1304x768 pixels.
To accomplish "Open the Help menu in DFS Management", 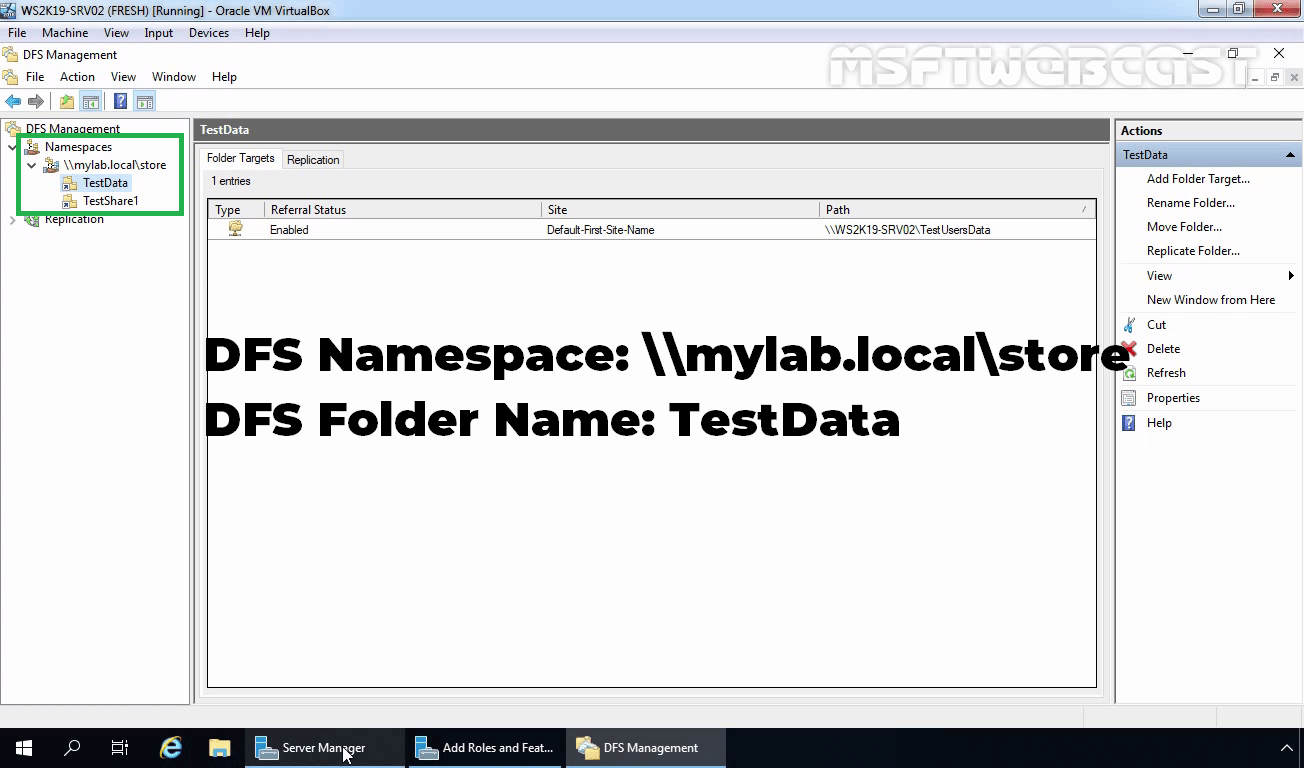I will tap(224, 77).
